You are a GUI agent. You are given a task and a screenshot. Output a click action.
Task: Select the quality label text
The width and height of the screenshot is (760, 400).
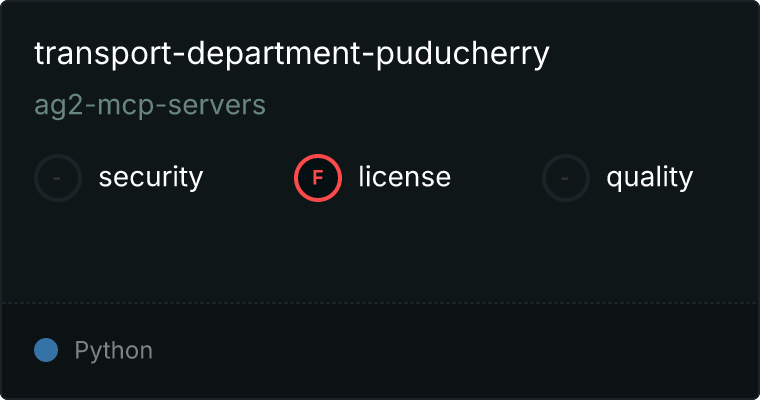tap(649, 177)
